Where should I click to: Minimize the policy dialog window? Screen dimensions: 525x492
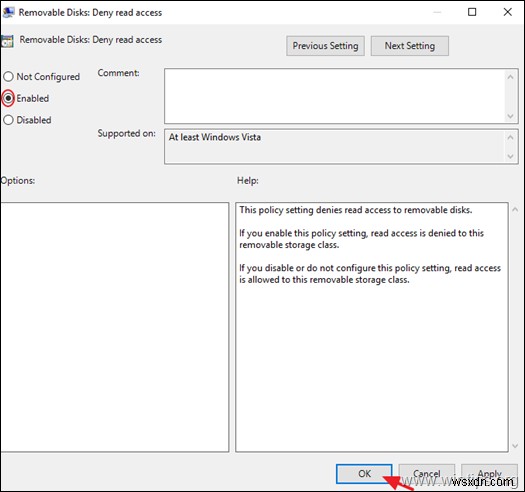point(437,12)
